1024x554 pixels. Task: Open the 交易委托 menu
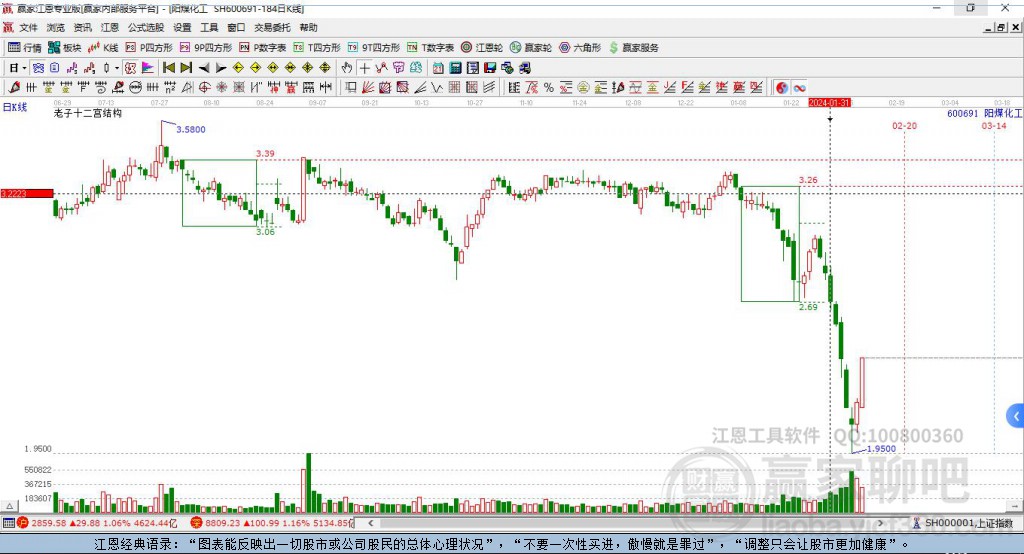272,27
